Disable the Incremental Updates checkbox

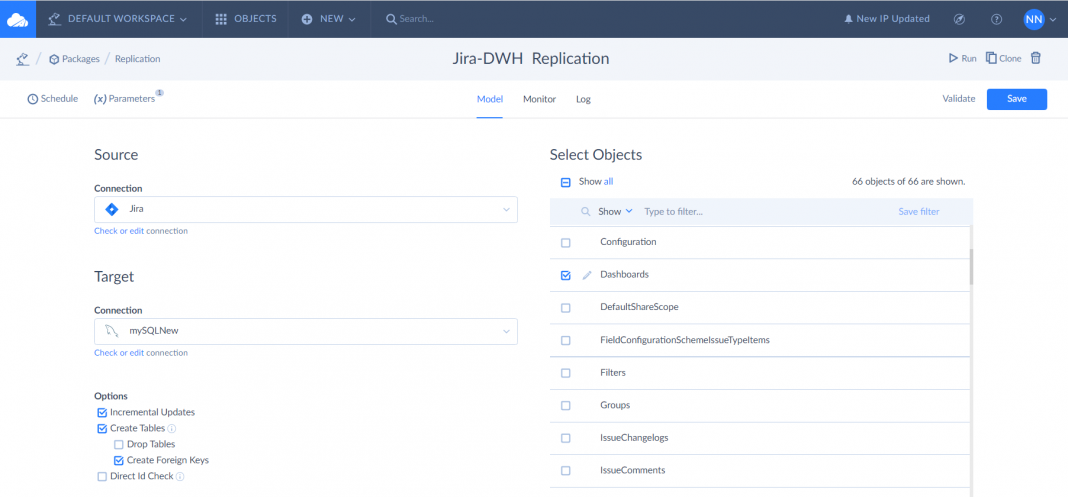click(x=102, y=412)
